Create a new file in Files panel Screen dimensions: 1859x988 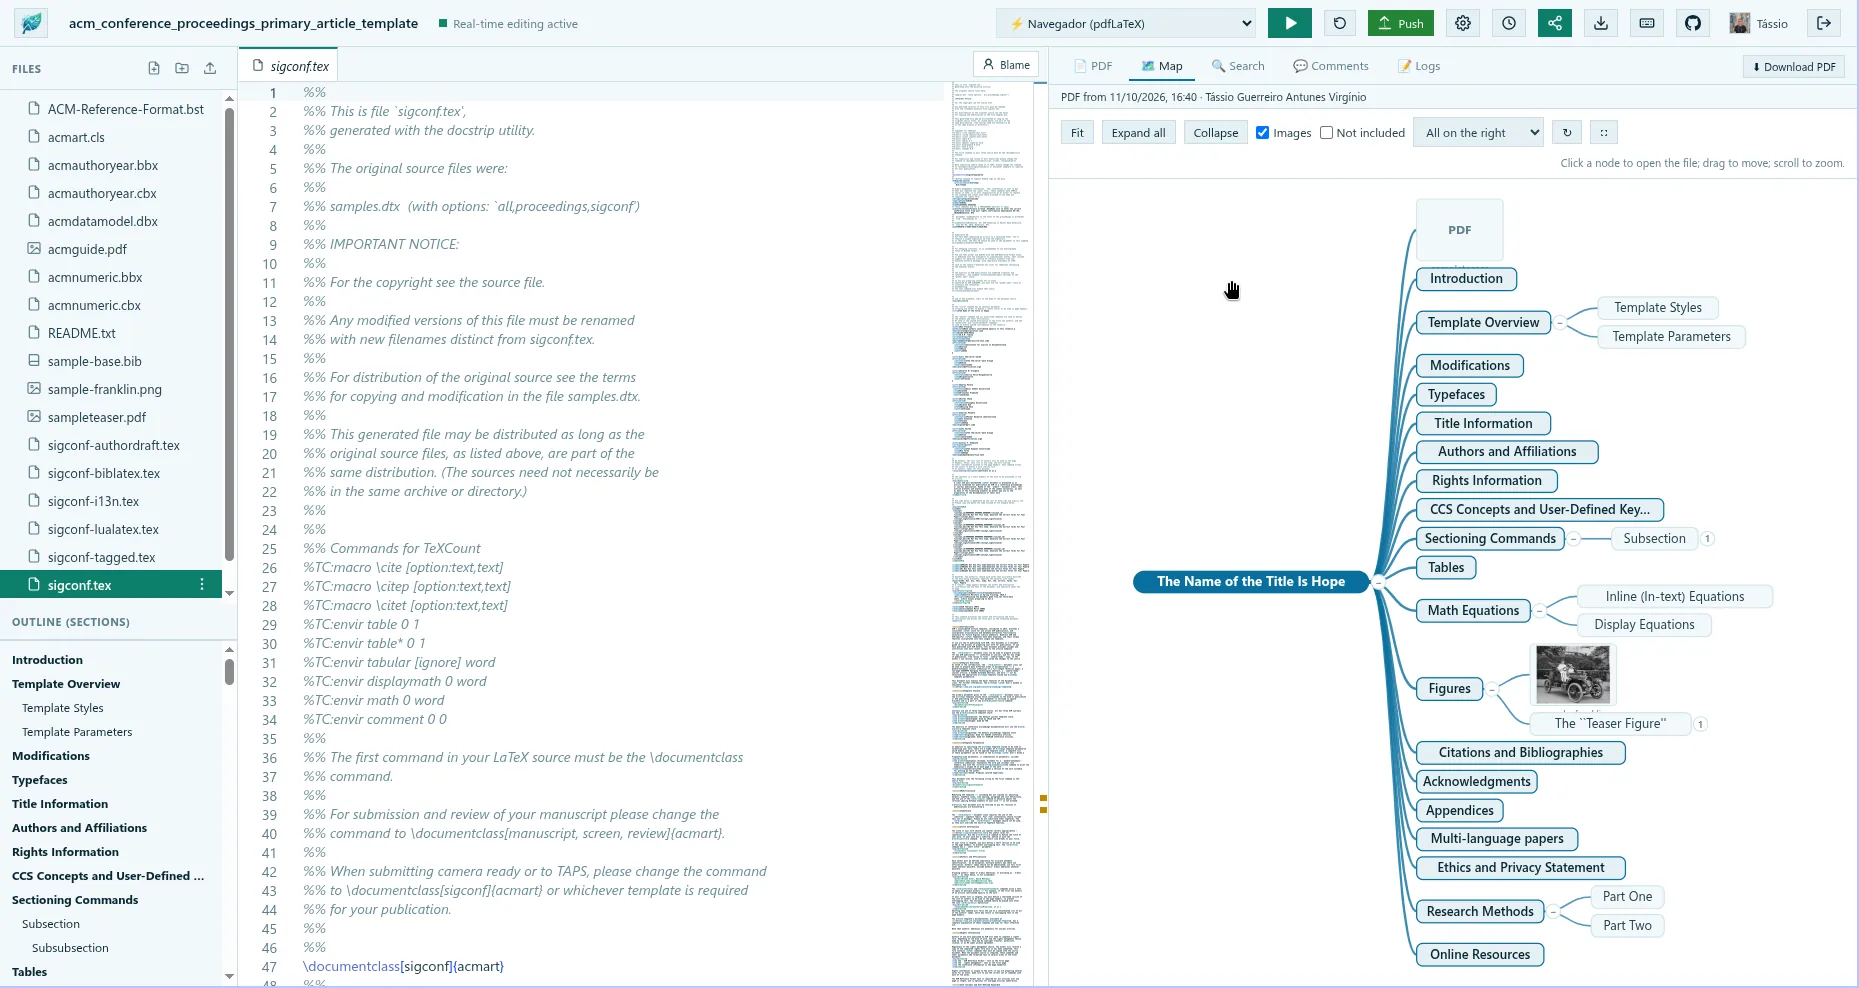[154, 68]
